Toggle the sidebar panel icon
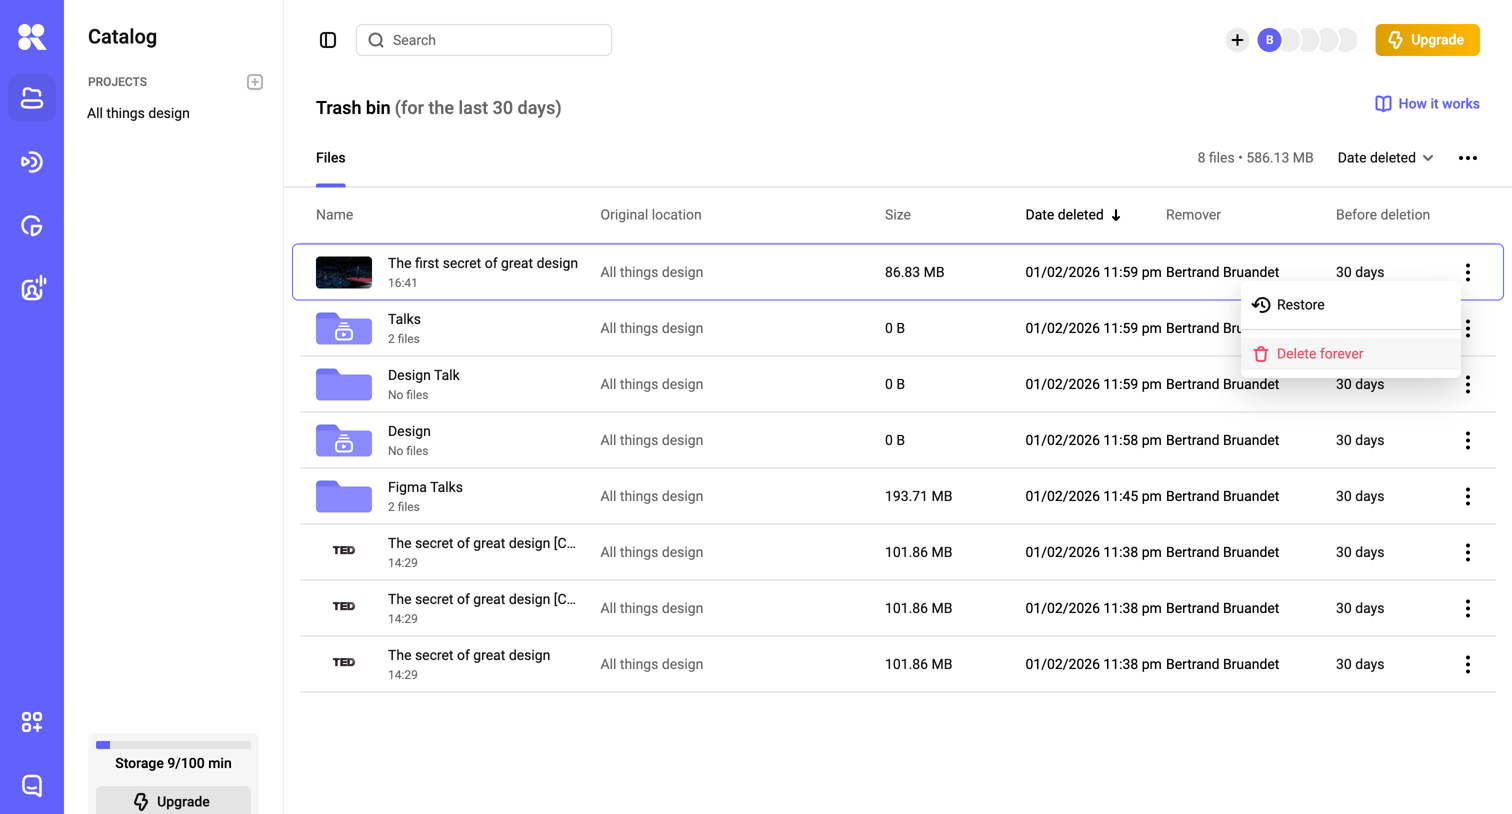1512x814 pixels. point(328,40)
